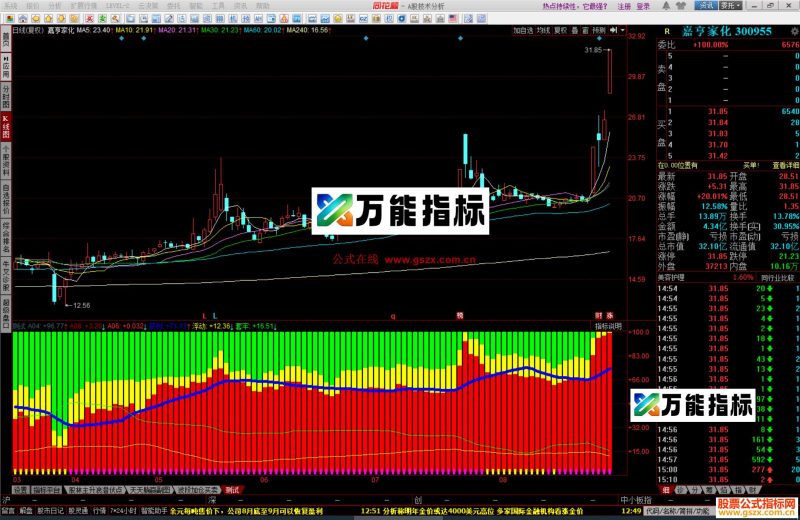Screen dimensions: 800x520
Task: Click the house home icon in toolbar
Action: [x=22, y=18]
